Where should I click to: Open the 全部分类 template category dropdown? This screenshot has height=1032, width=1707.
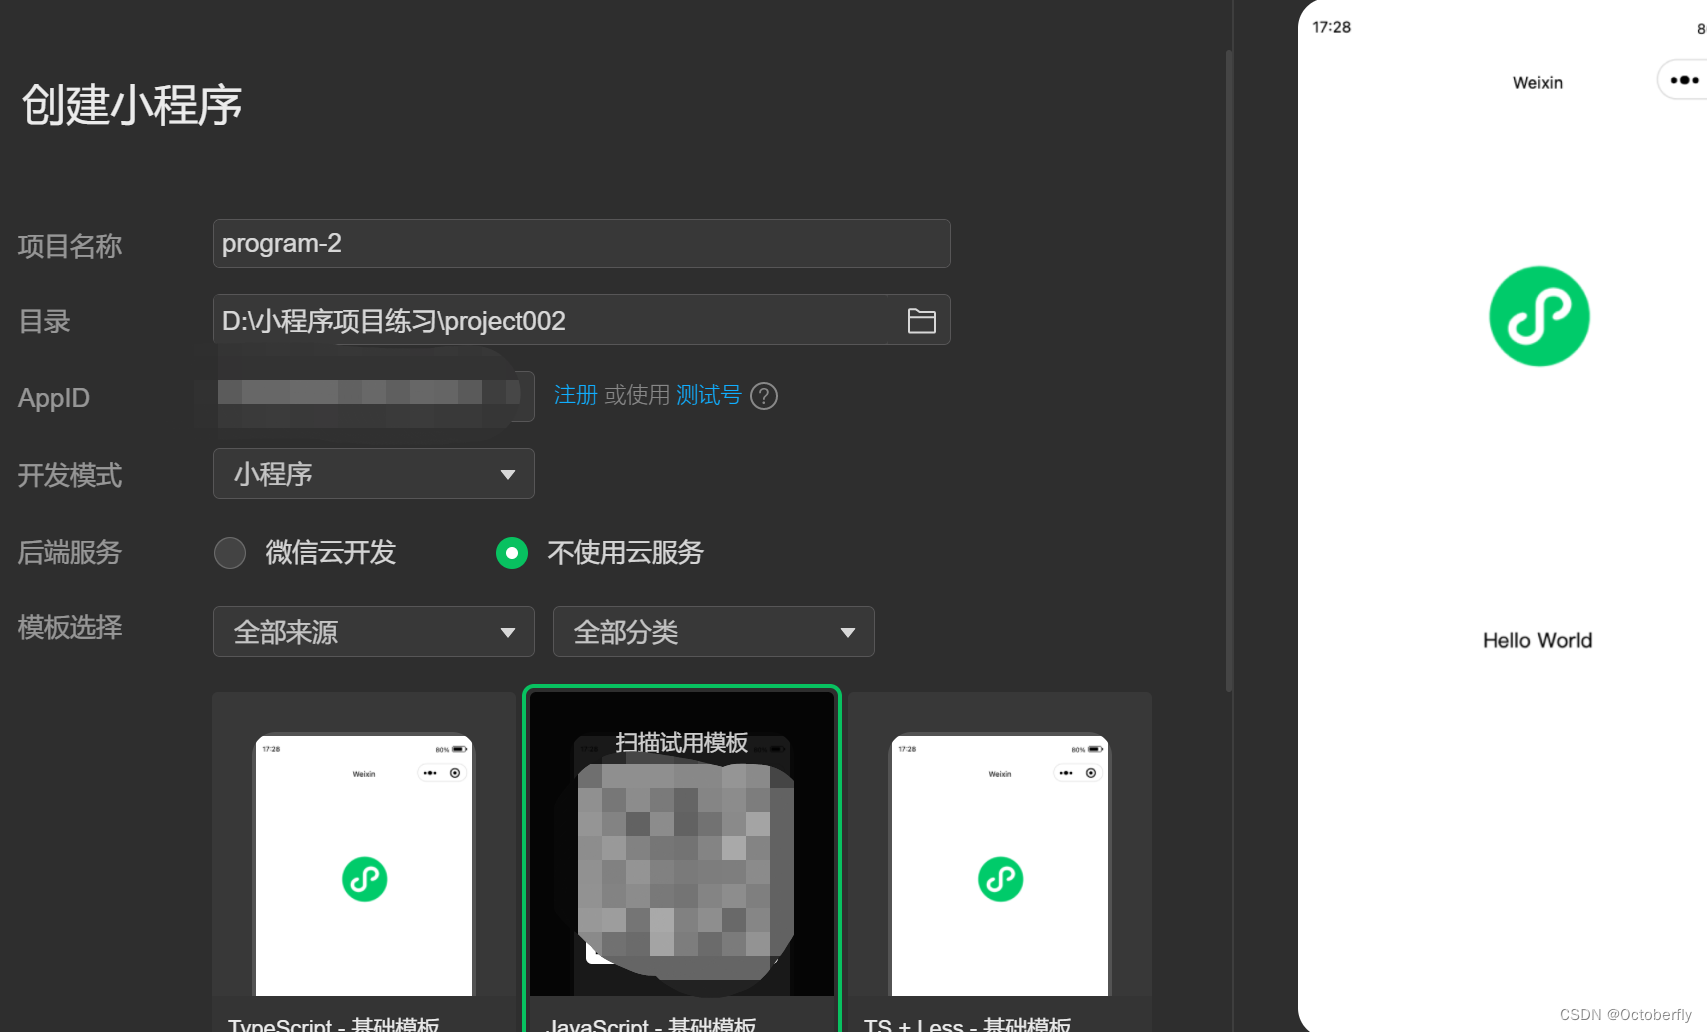714,632
